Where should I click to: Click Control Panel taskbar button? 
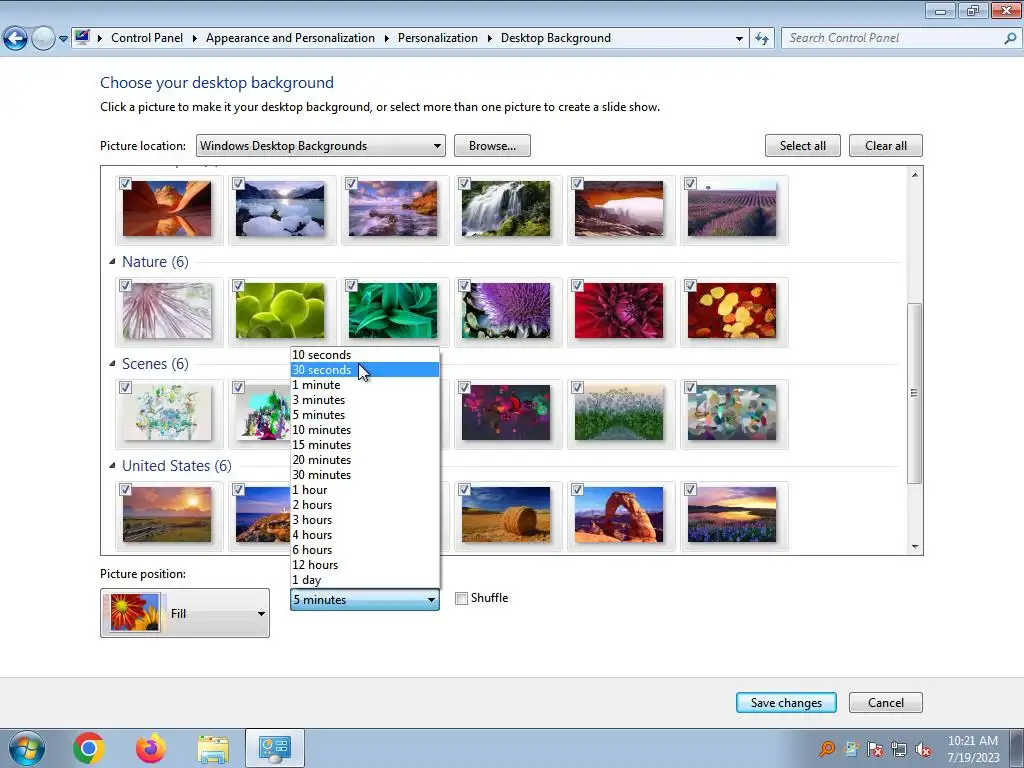pos(274,748)
